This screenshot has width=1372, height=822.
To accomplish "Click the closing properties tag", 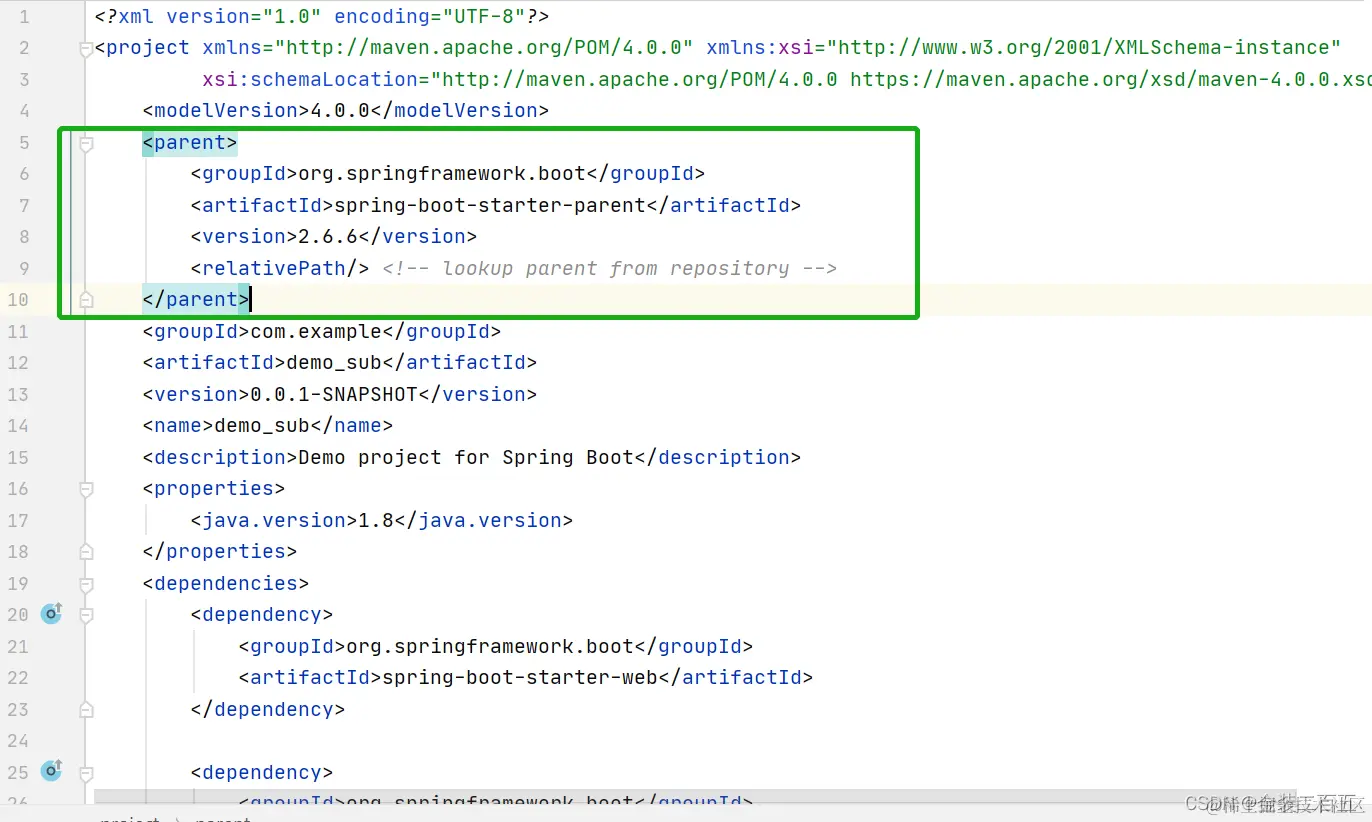I will point(220,551).
